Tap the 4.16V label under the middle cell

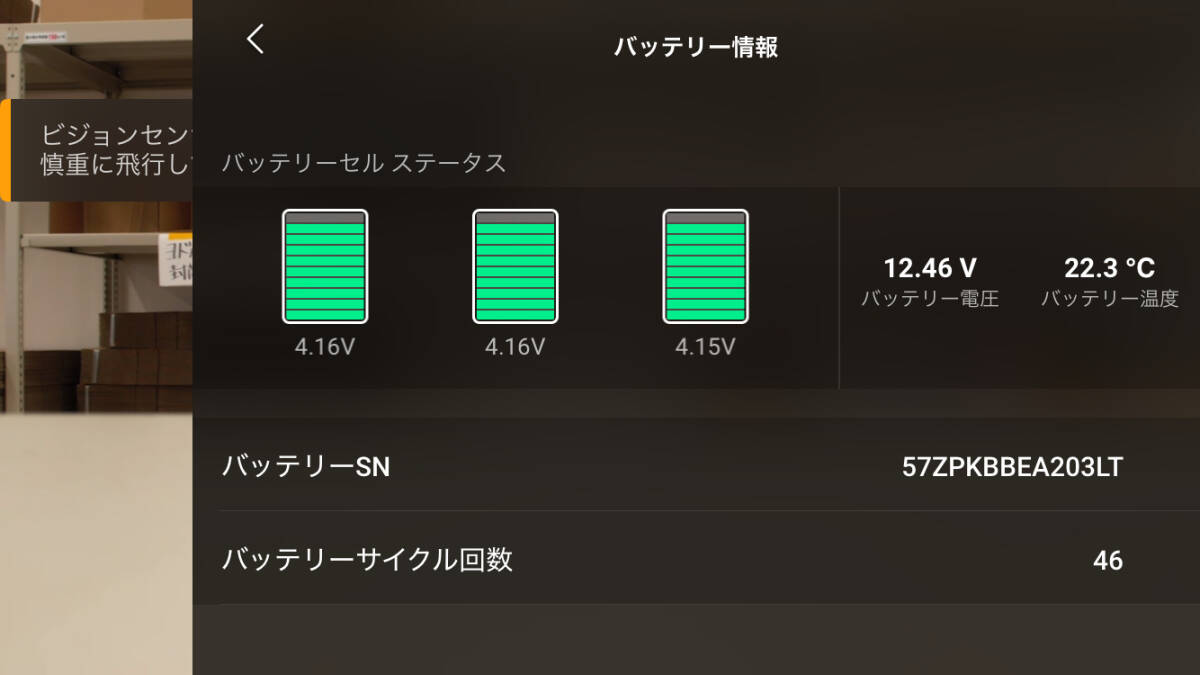coord(515,346)
